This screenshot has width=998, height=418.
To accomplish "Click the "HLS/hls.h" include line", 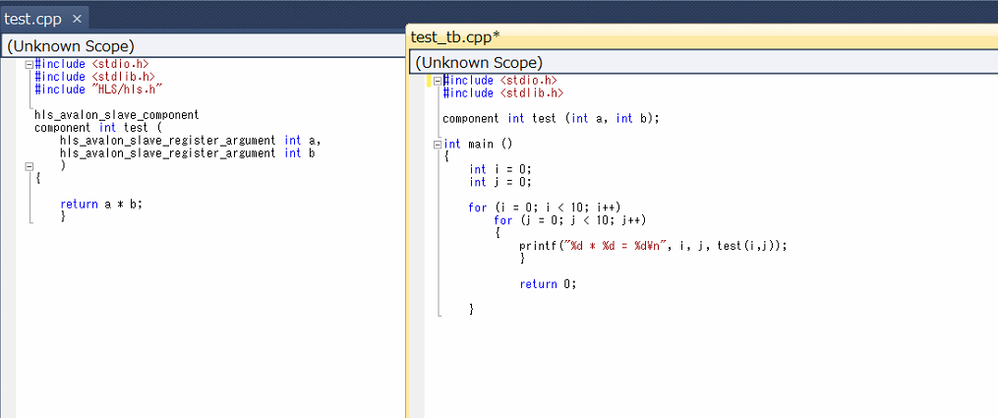I will 98,89.
